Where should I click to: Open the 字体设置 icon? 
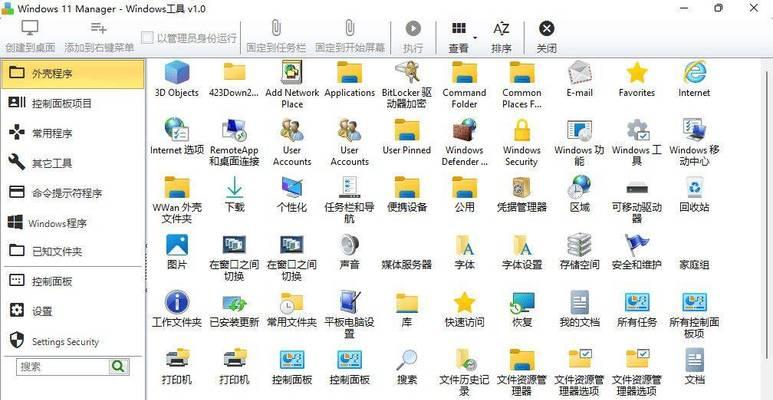(x=522, y=245)
